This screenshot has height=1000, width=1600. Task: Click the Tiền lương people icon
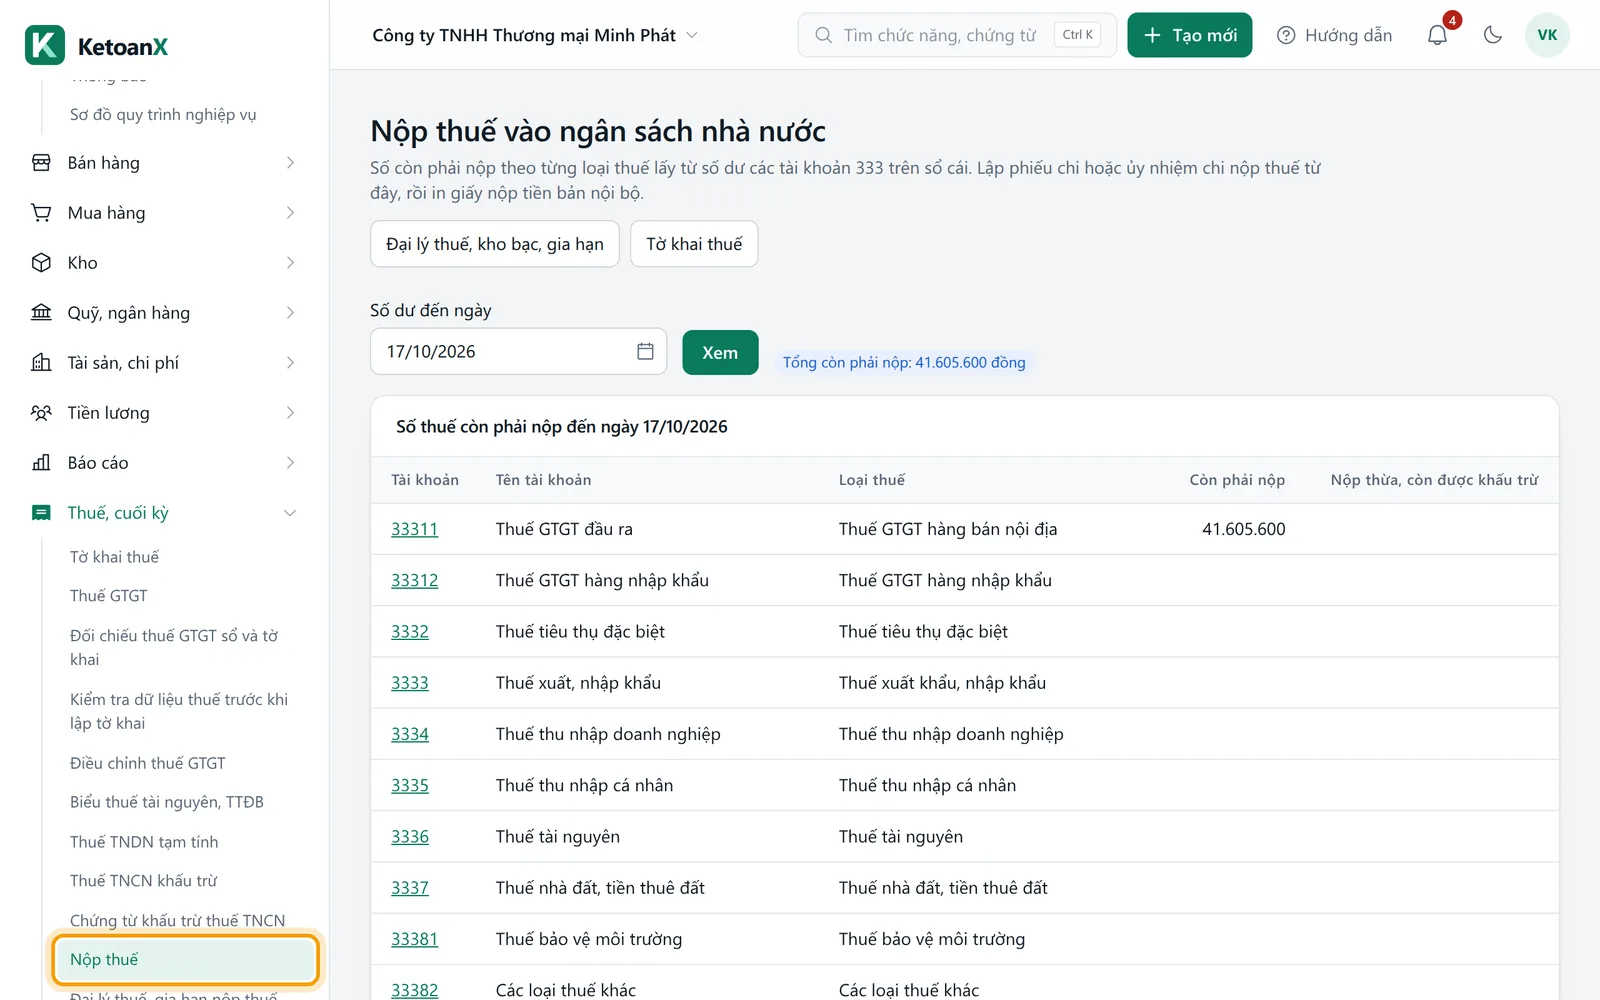tap(41, 413)
